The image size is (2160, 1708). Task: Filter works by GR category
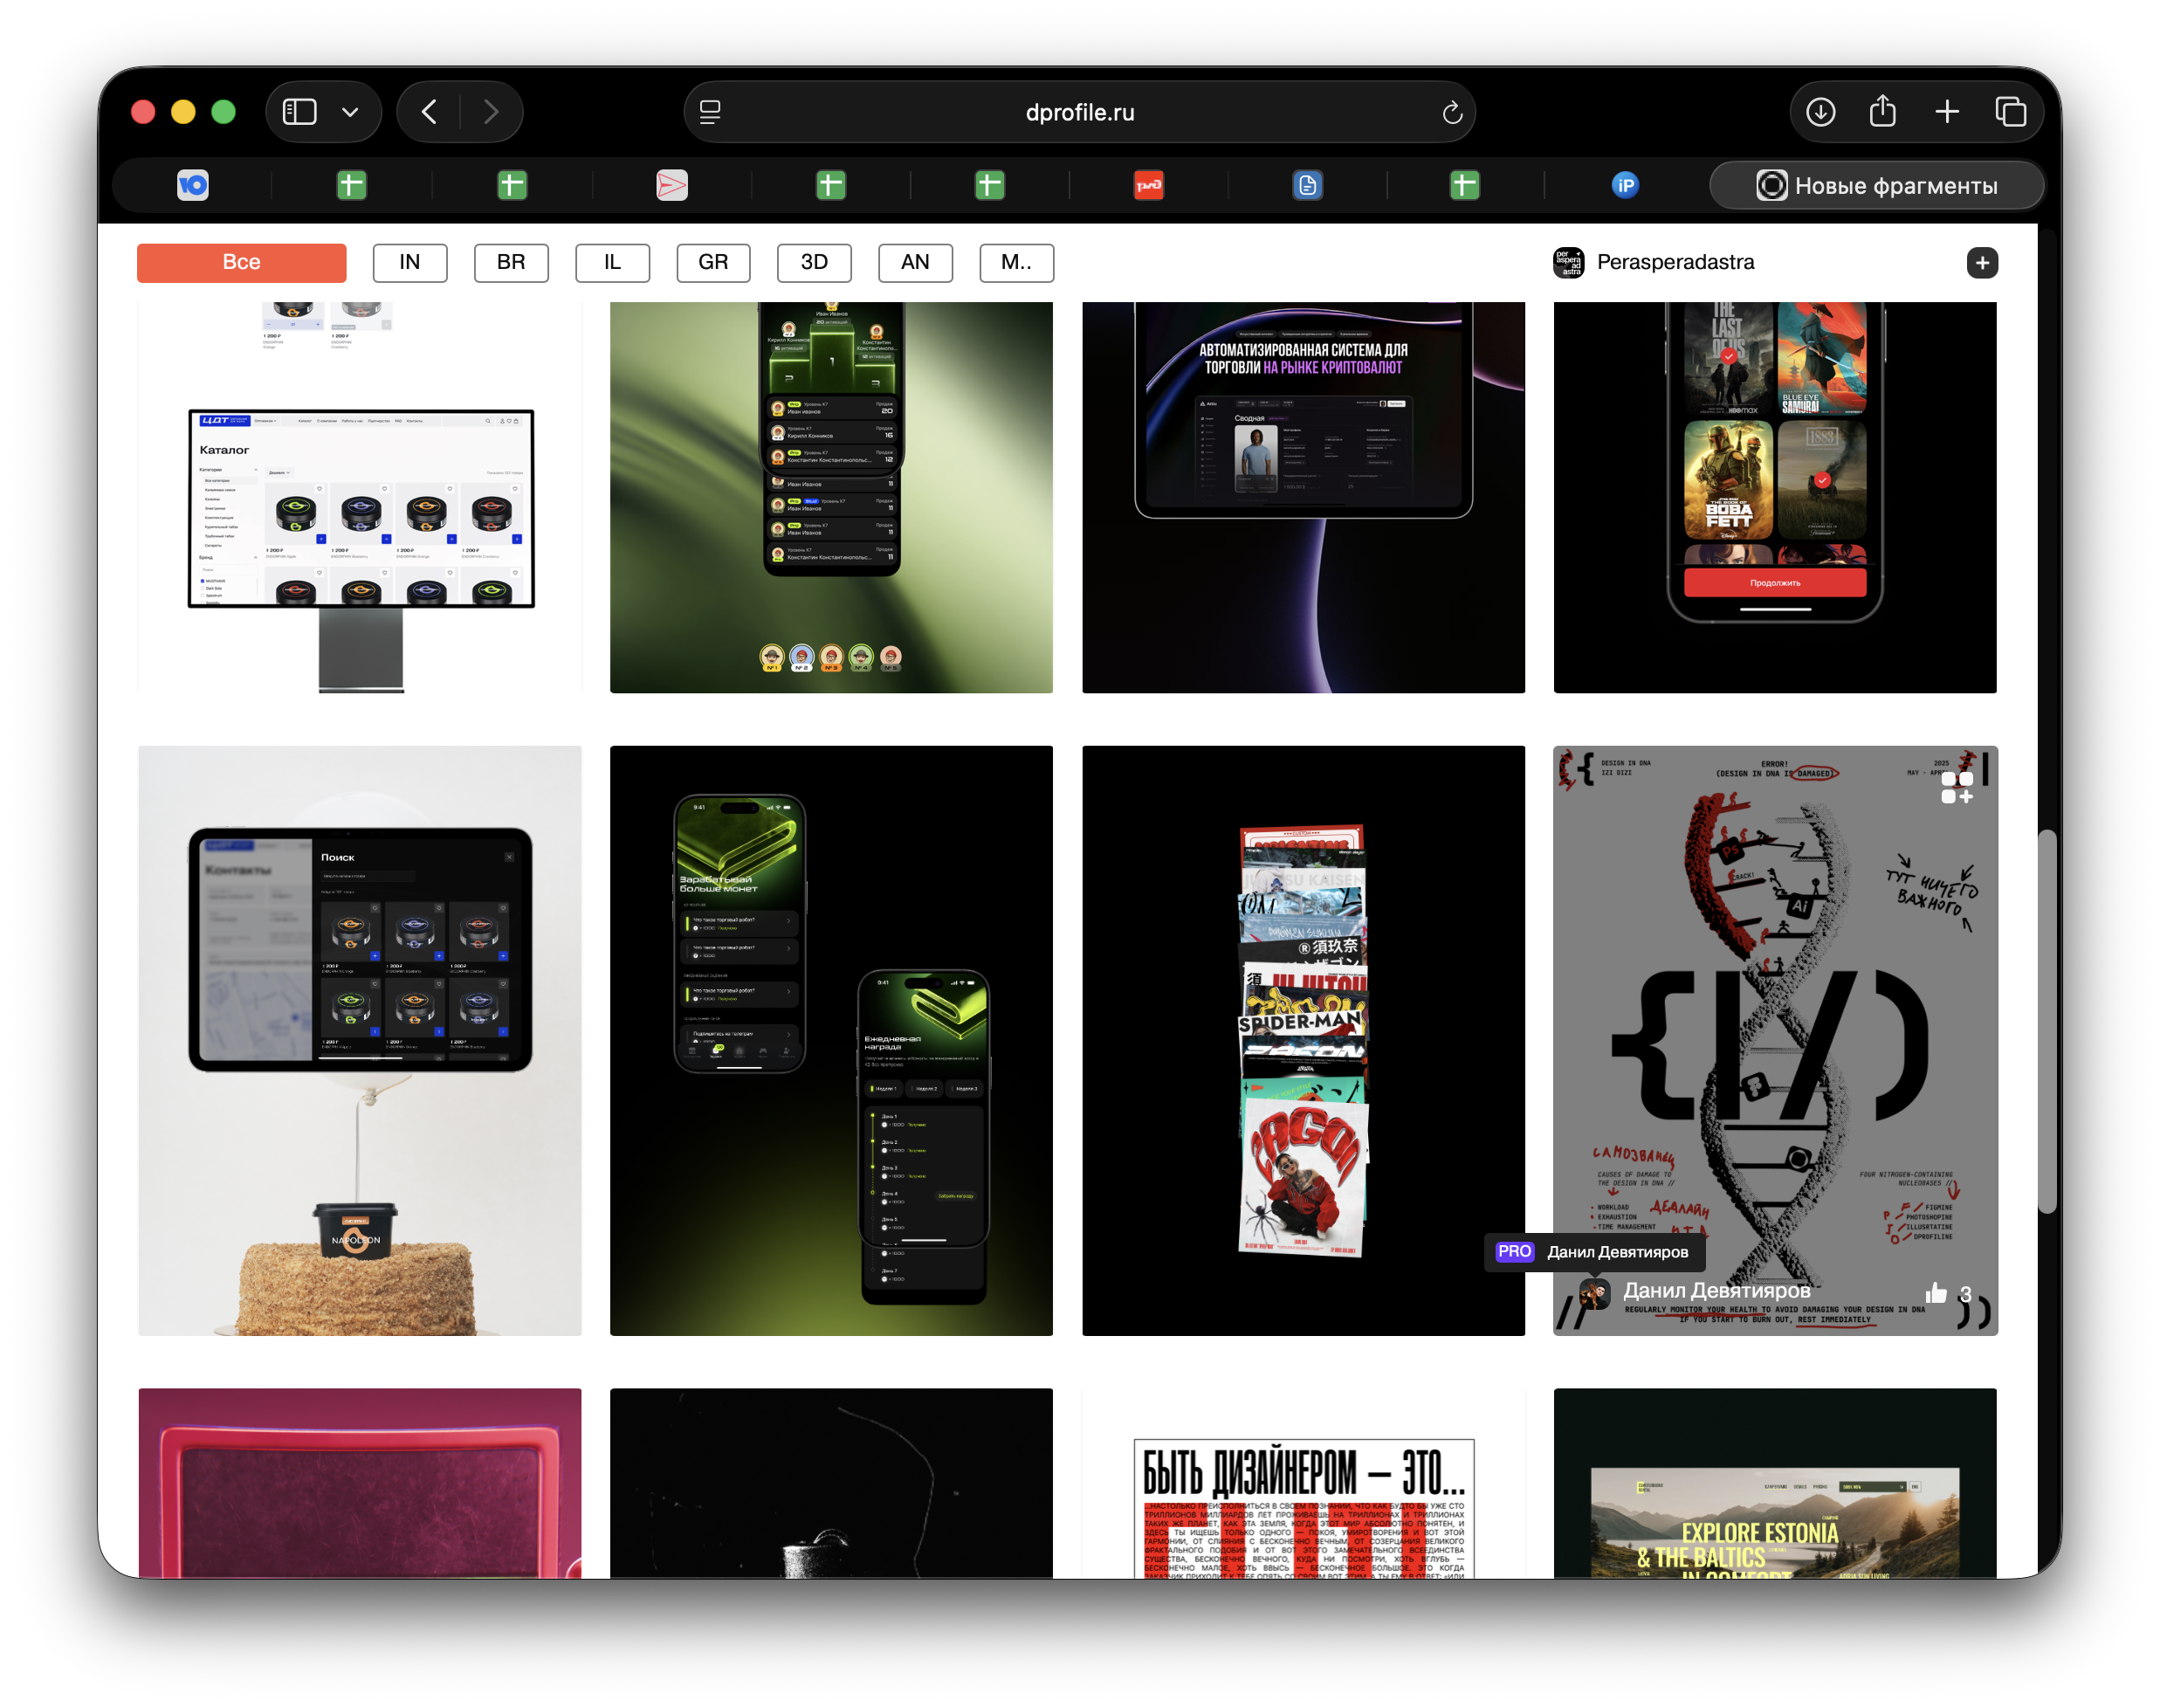(x=713, y=262)
